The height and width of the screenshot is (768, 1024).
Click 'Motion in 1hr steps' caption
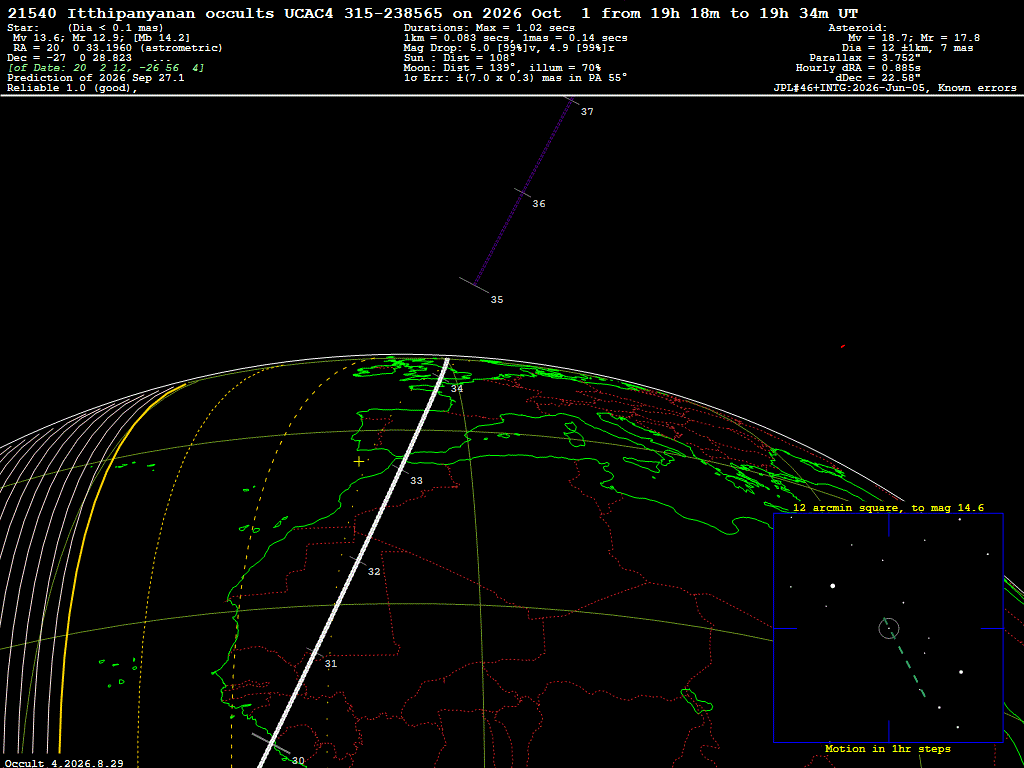(x=888, y=749)
